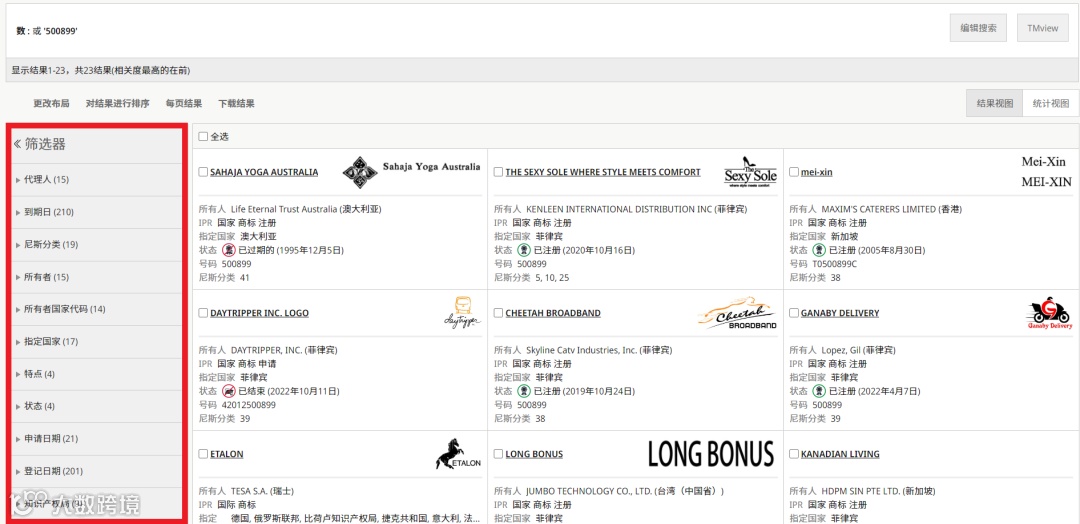Collapse the 筛选器 filter panel chevron
The image size is (1080, 524).
coord(17,144)
